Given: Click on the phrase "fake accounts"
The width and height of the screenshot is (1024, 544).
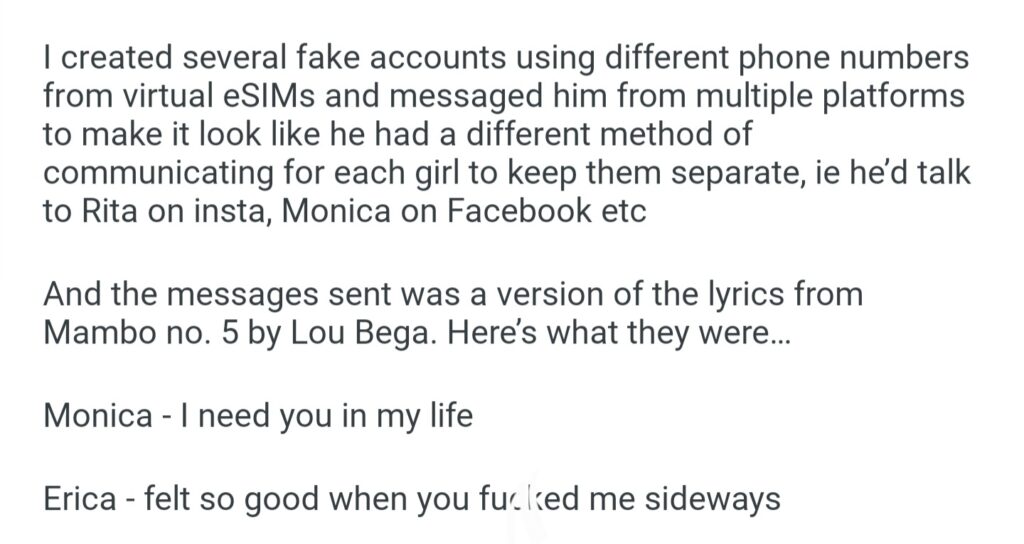Looking at the screenshot, I should [382, 58].
